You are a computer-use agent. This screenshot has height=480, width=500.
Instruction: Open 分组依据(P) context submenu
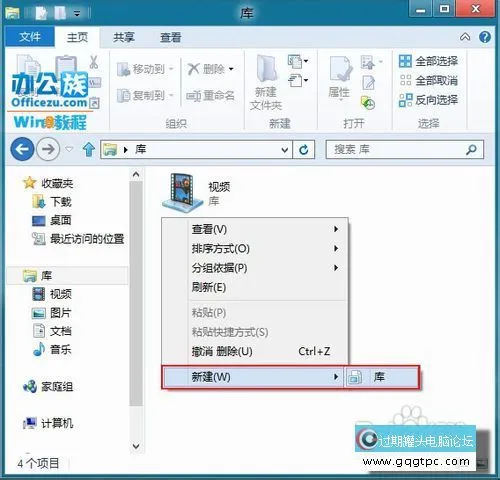[x=255, y=268]
